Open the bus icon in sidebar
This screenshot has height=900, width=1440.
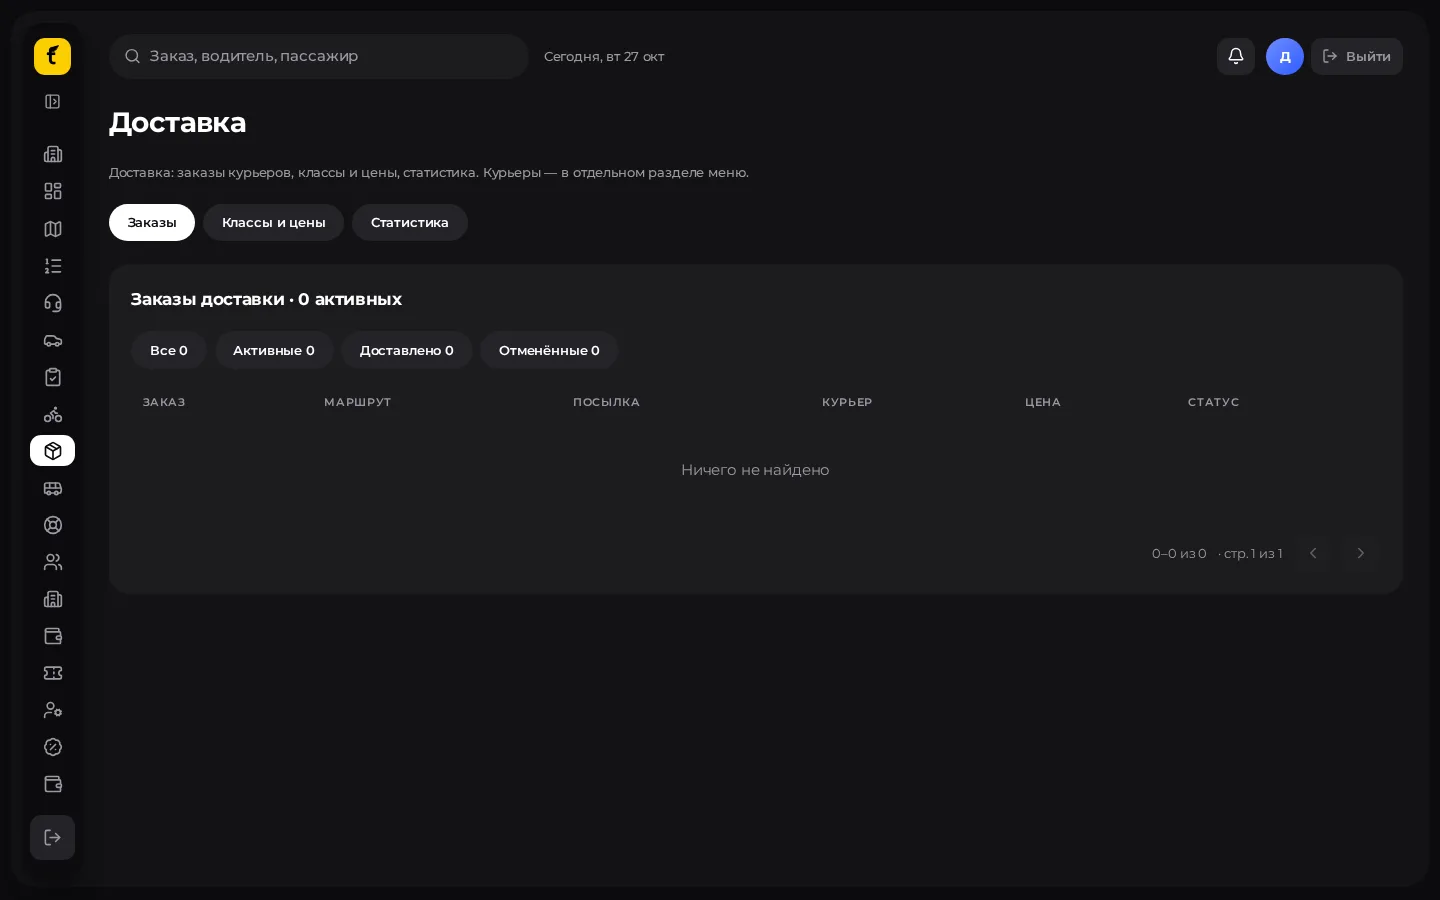pos(53,488)
